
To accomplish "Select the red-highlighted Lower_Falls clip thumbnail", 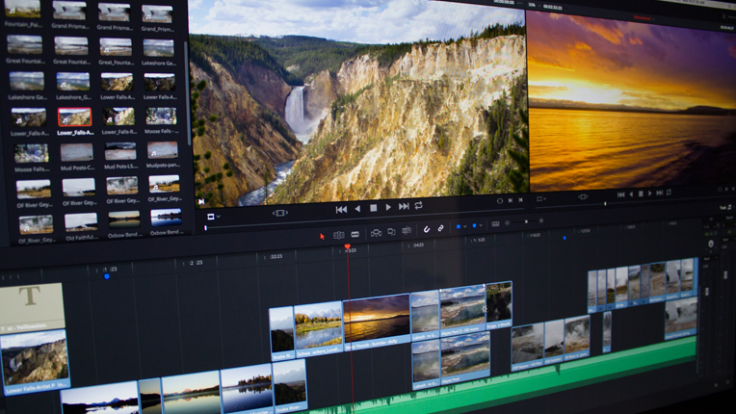I will [x=74, y=118].
